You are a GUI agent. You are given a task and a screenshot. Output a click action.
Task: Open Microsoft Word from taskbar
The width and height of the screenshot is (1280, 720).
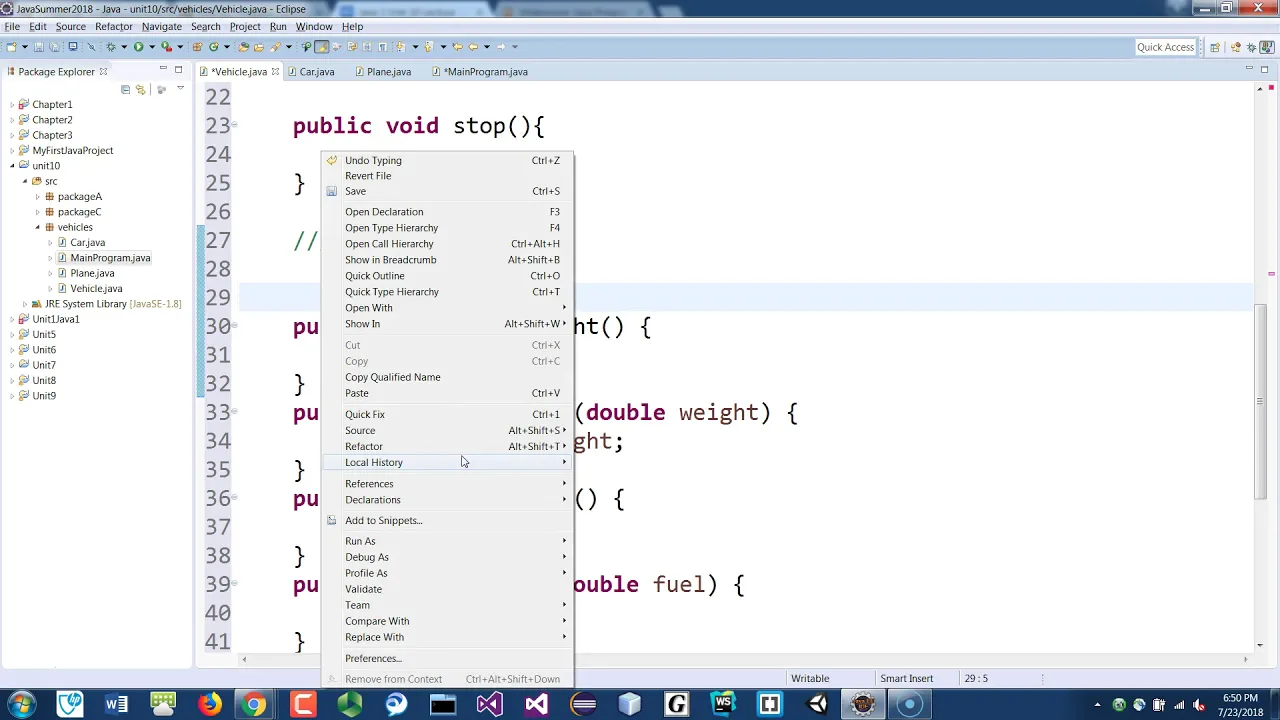(x=116, y=705)
